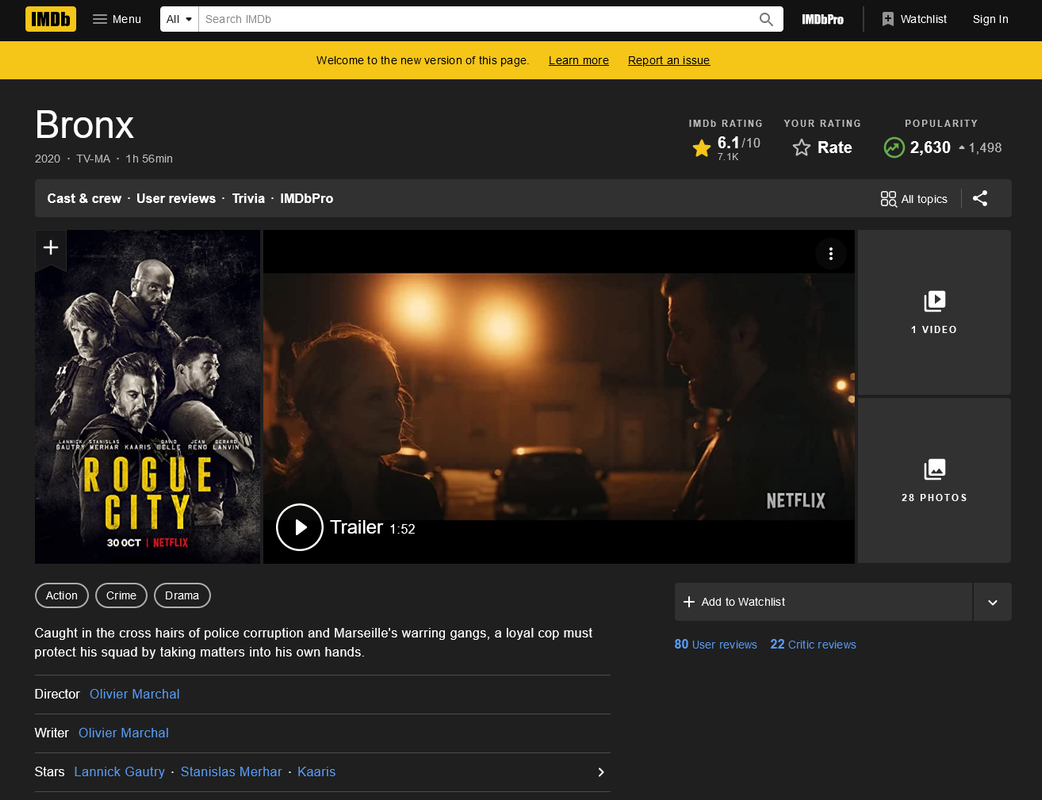Open Kaaris's page
This screenshot has height=800, width=1042.
[x=316, y=772]
